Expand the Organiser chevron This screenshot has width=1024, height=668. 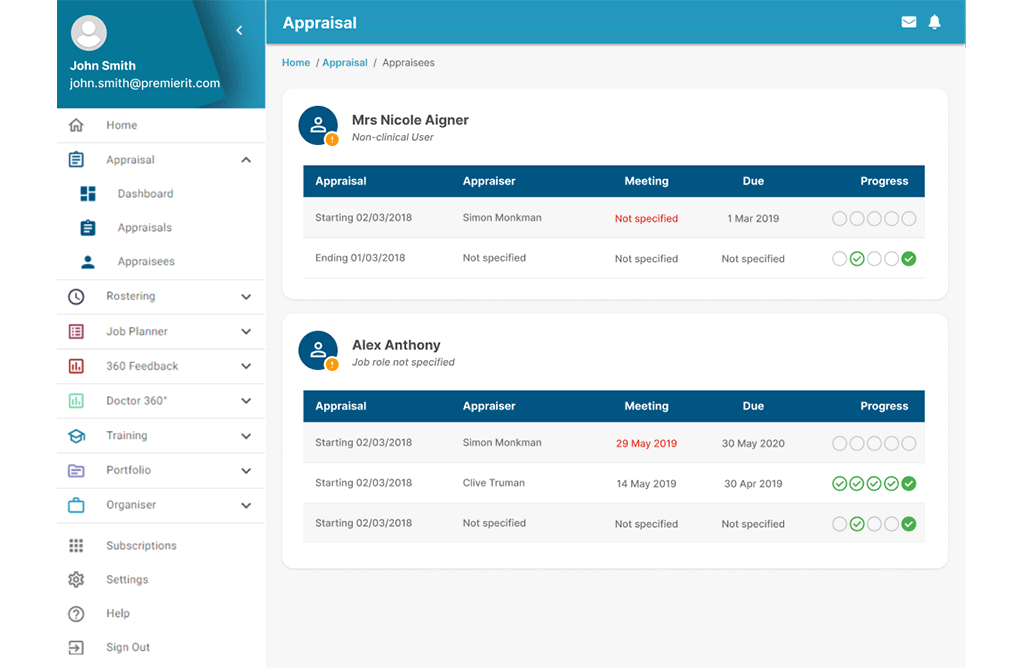tap(246, 505)
